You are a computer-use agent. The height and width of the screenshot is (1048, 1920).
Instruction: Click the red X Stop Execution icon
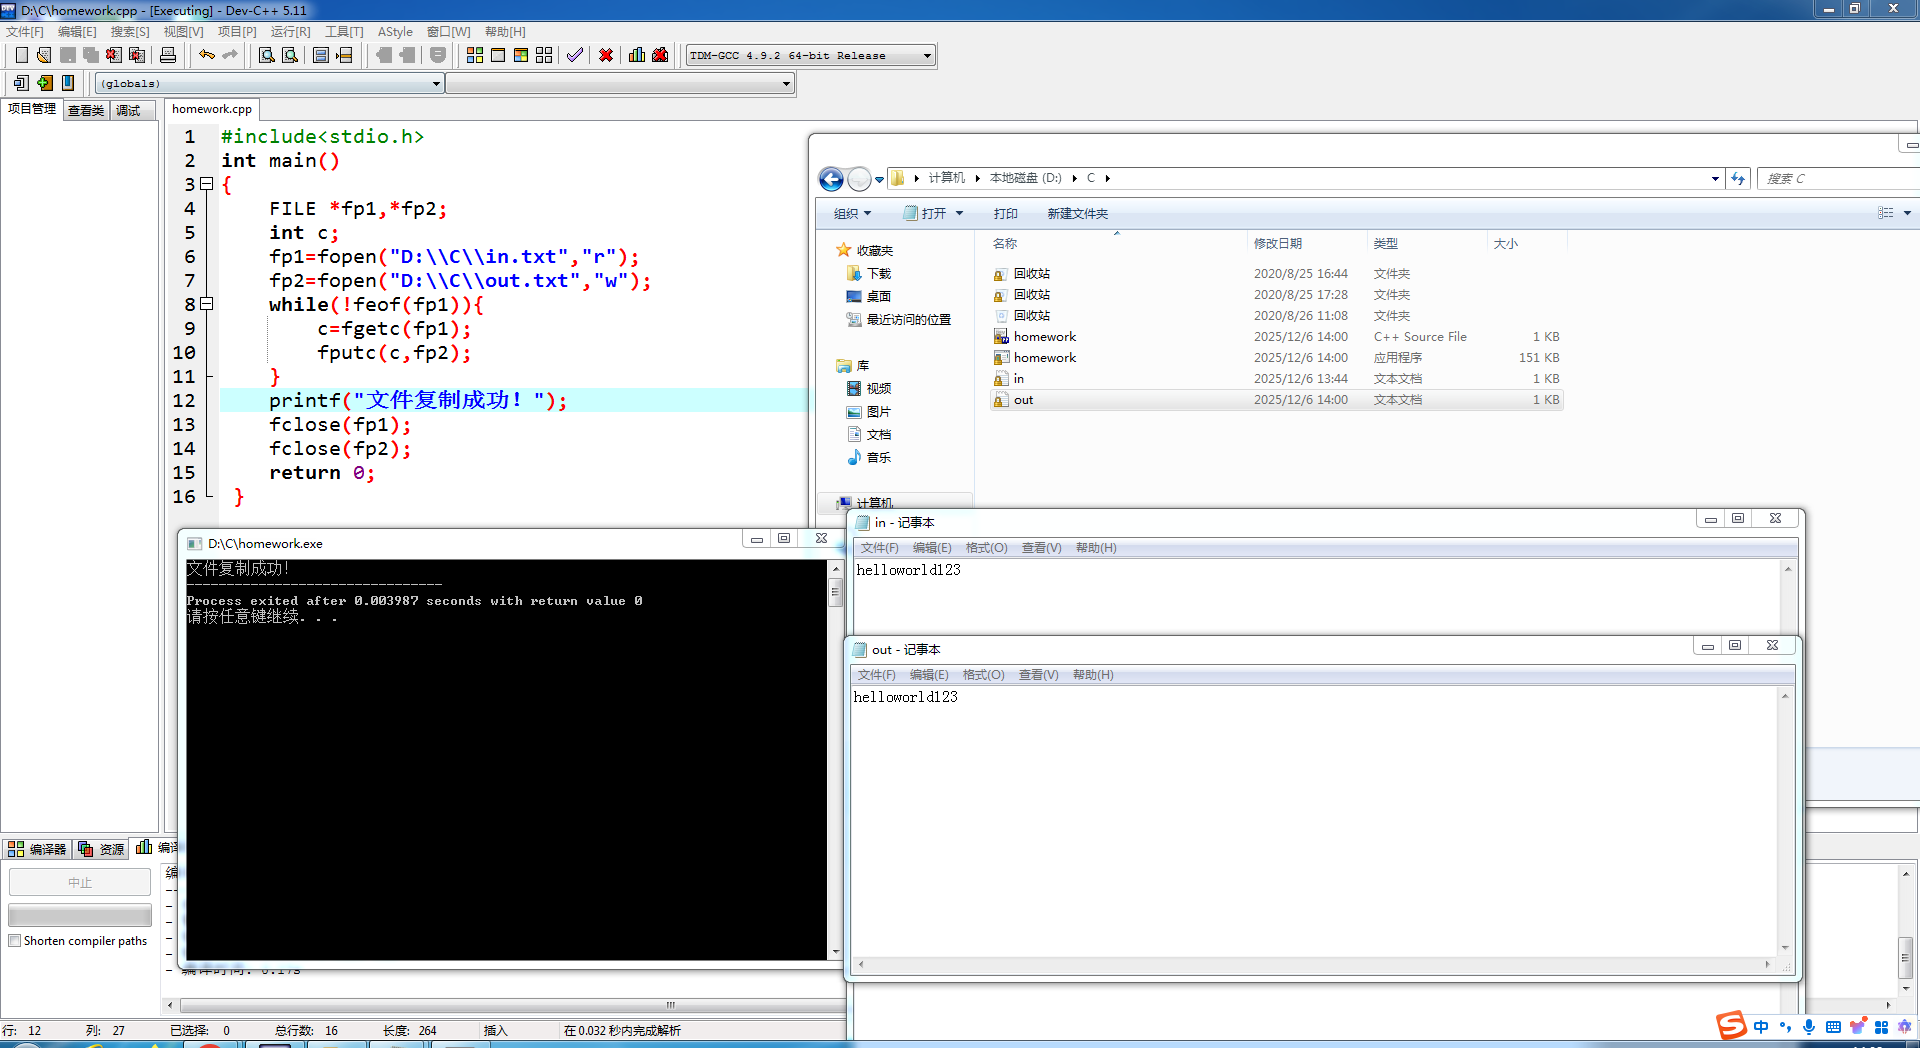pos(606,55)
